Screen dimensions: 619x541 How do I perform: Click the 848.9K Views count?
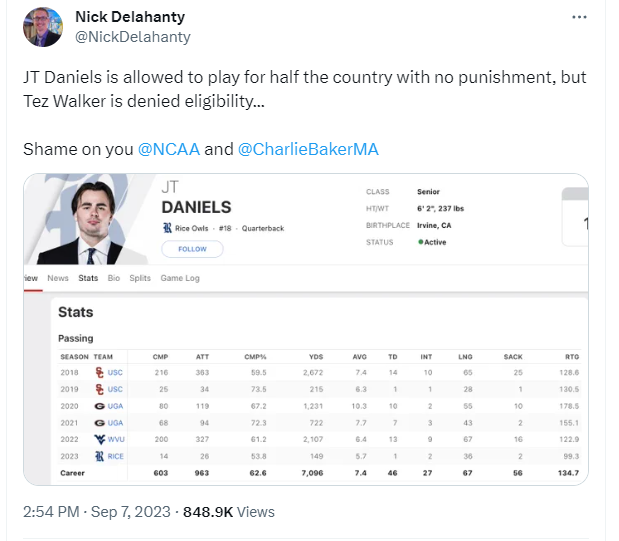[229, 511]
